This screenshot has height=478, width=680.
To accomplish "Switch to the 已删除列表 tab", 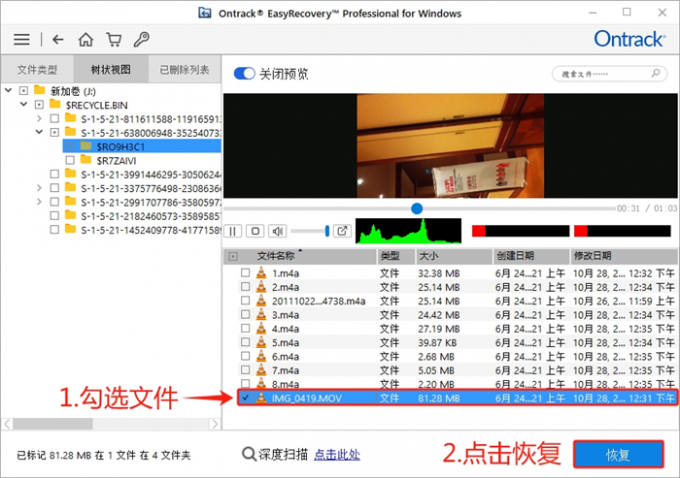I will pos(184,69).
